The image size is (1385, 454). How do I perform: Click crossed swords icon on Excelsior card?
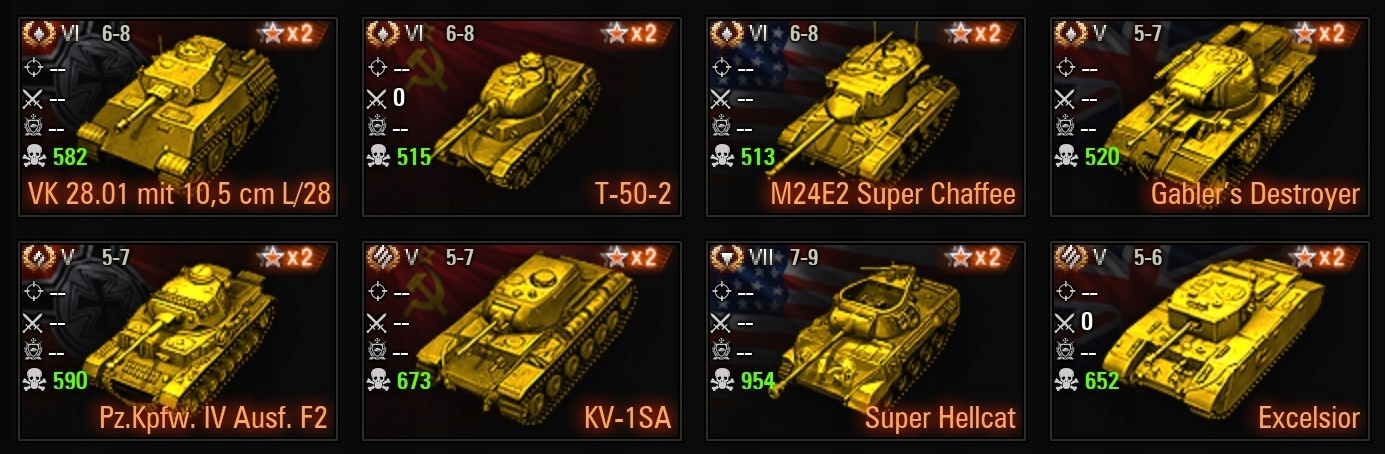[x=1065, y=322]
